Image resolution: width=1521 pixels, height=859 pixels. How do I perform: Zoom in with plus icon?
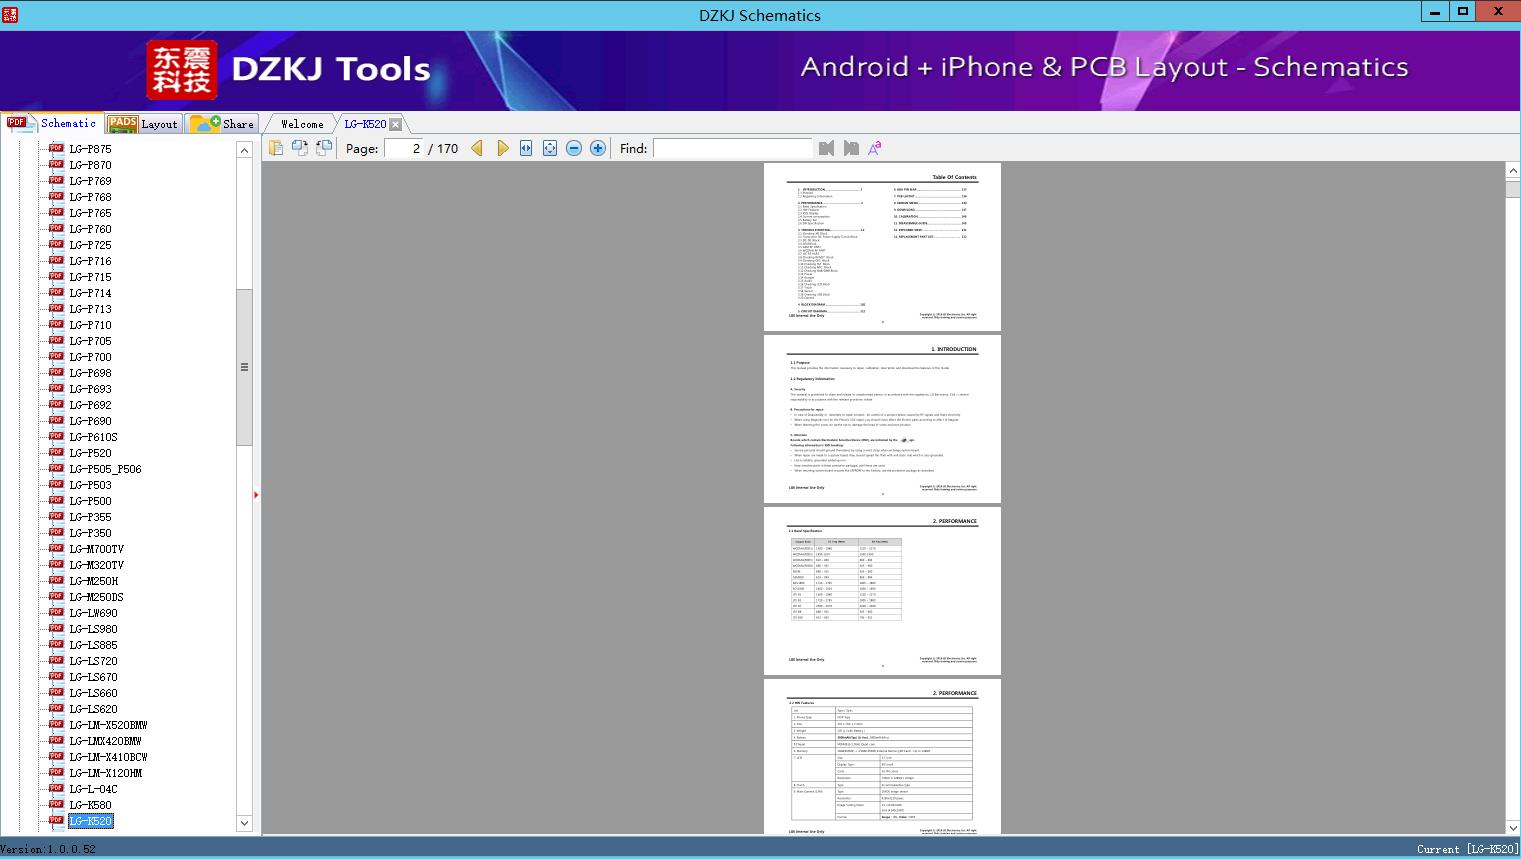(598, 148)
